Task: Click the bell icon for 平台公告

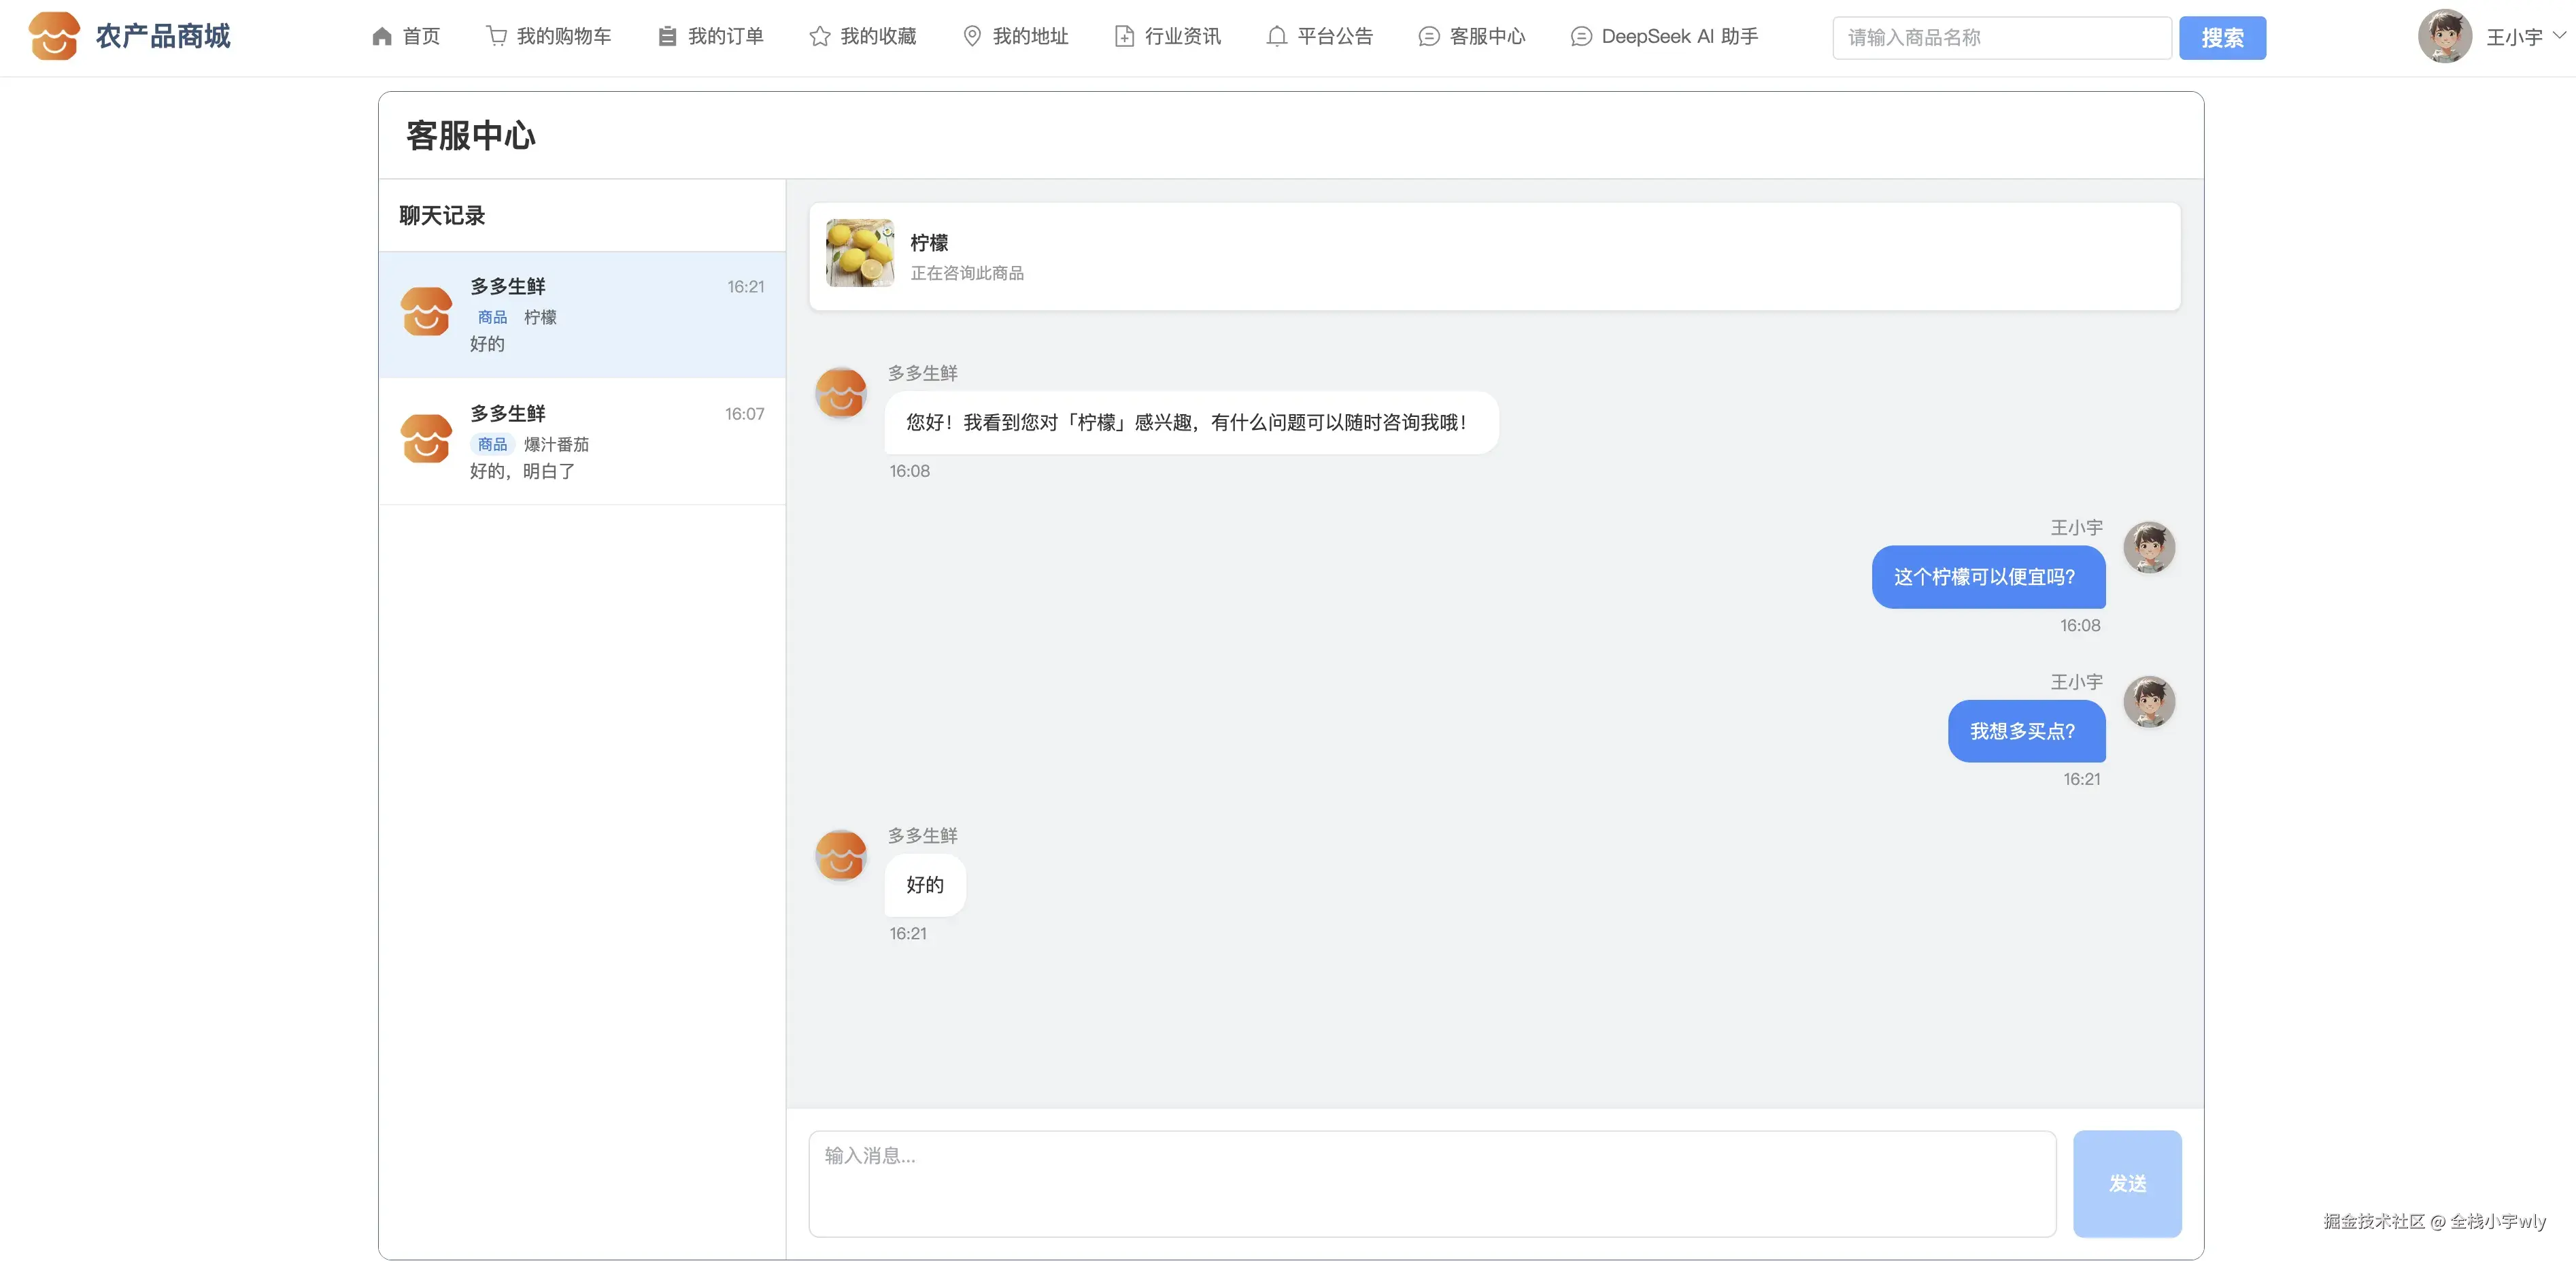Action: (1276, 36)
